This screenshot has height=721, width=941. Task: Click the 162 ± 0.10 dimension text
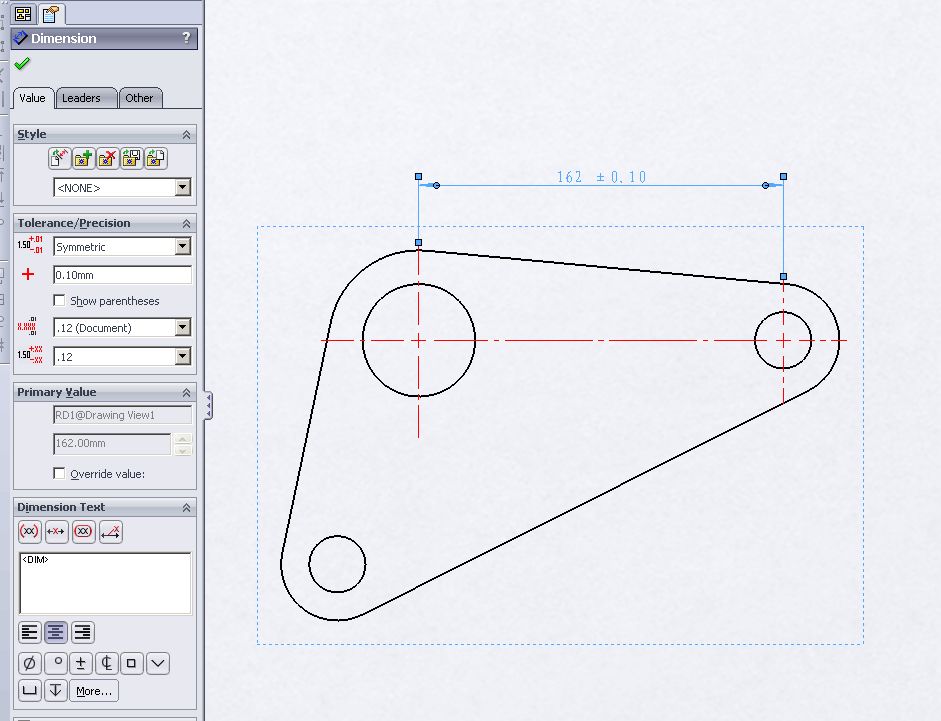pos(601,177)
